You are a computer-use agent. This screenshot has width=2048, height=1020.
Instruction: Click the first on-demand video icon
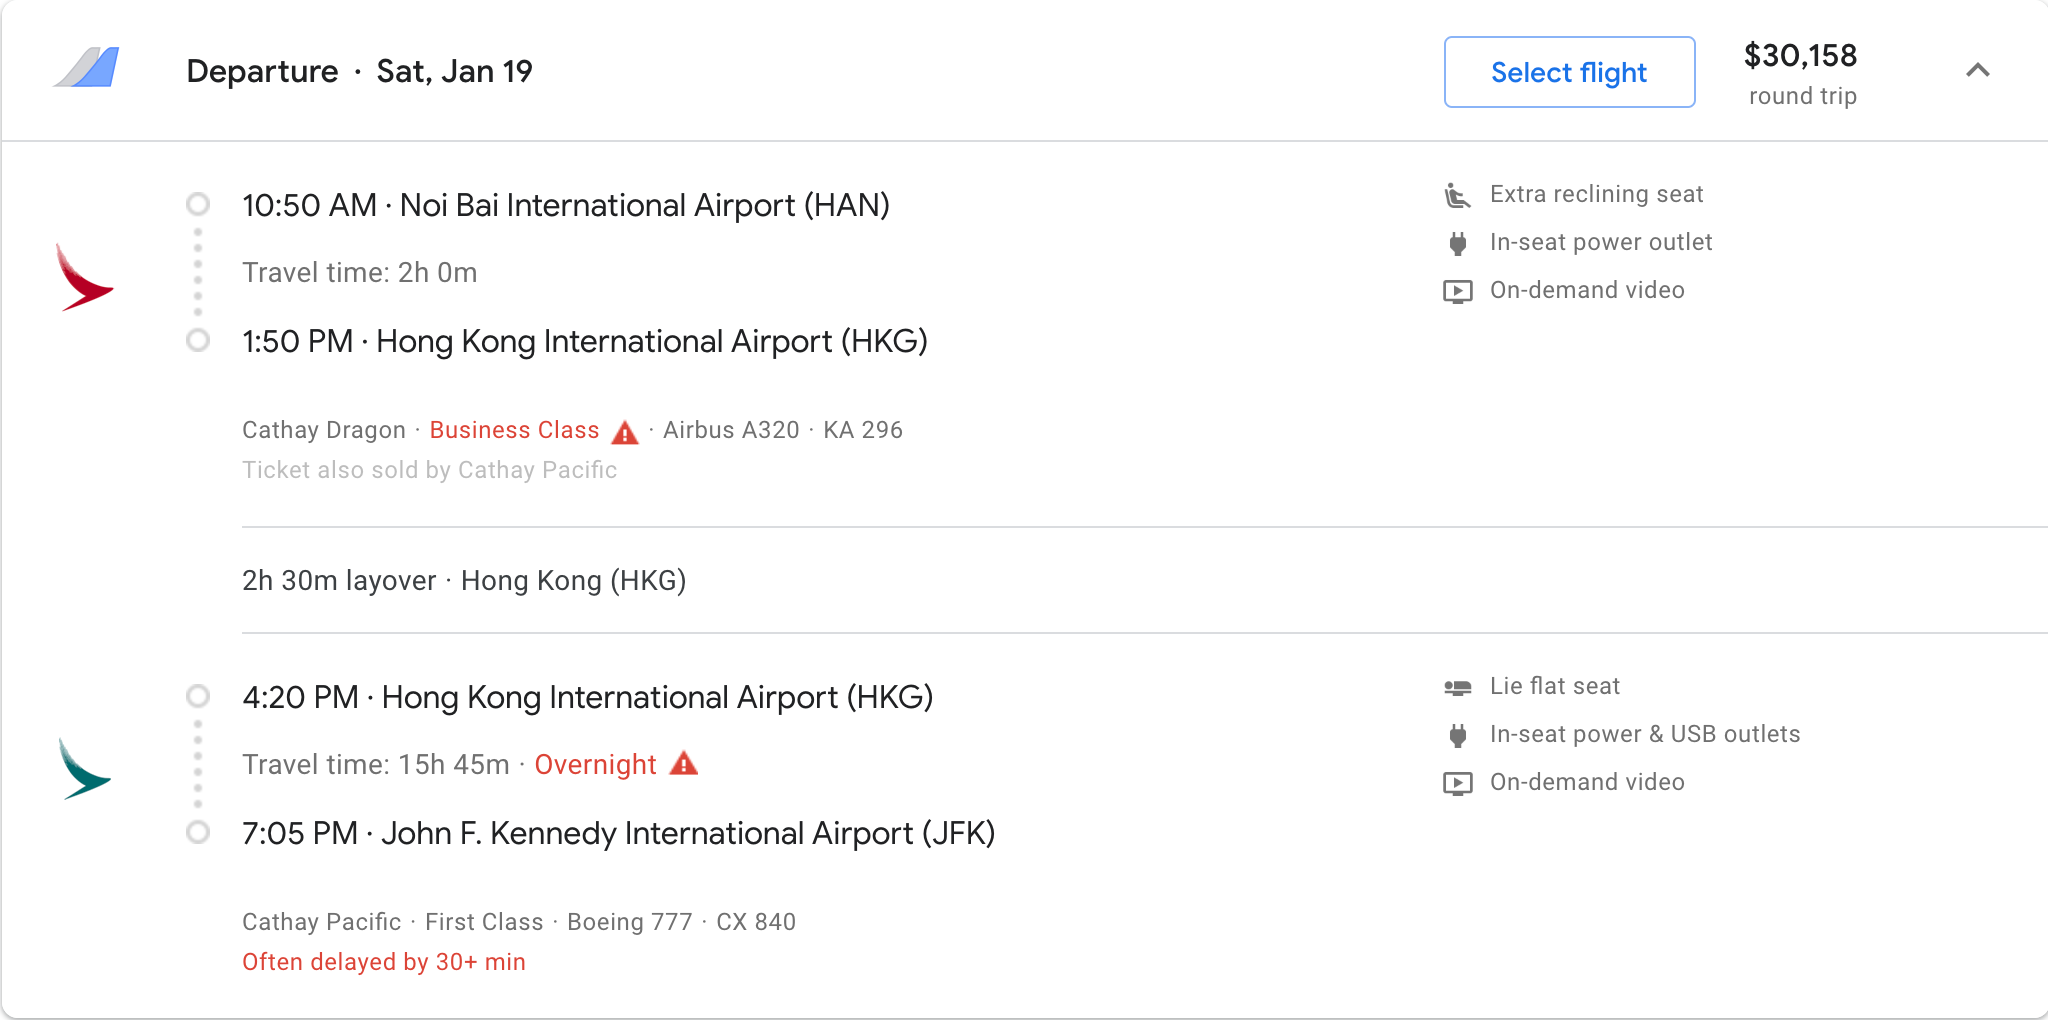pos(1458,291)
